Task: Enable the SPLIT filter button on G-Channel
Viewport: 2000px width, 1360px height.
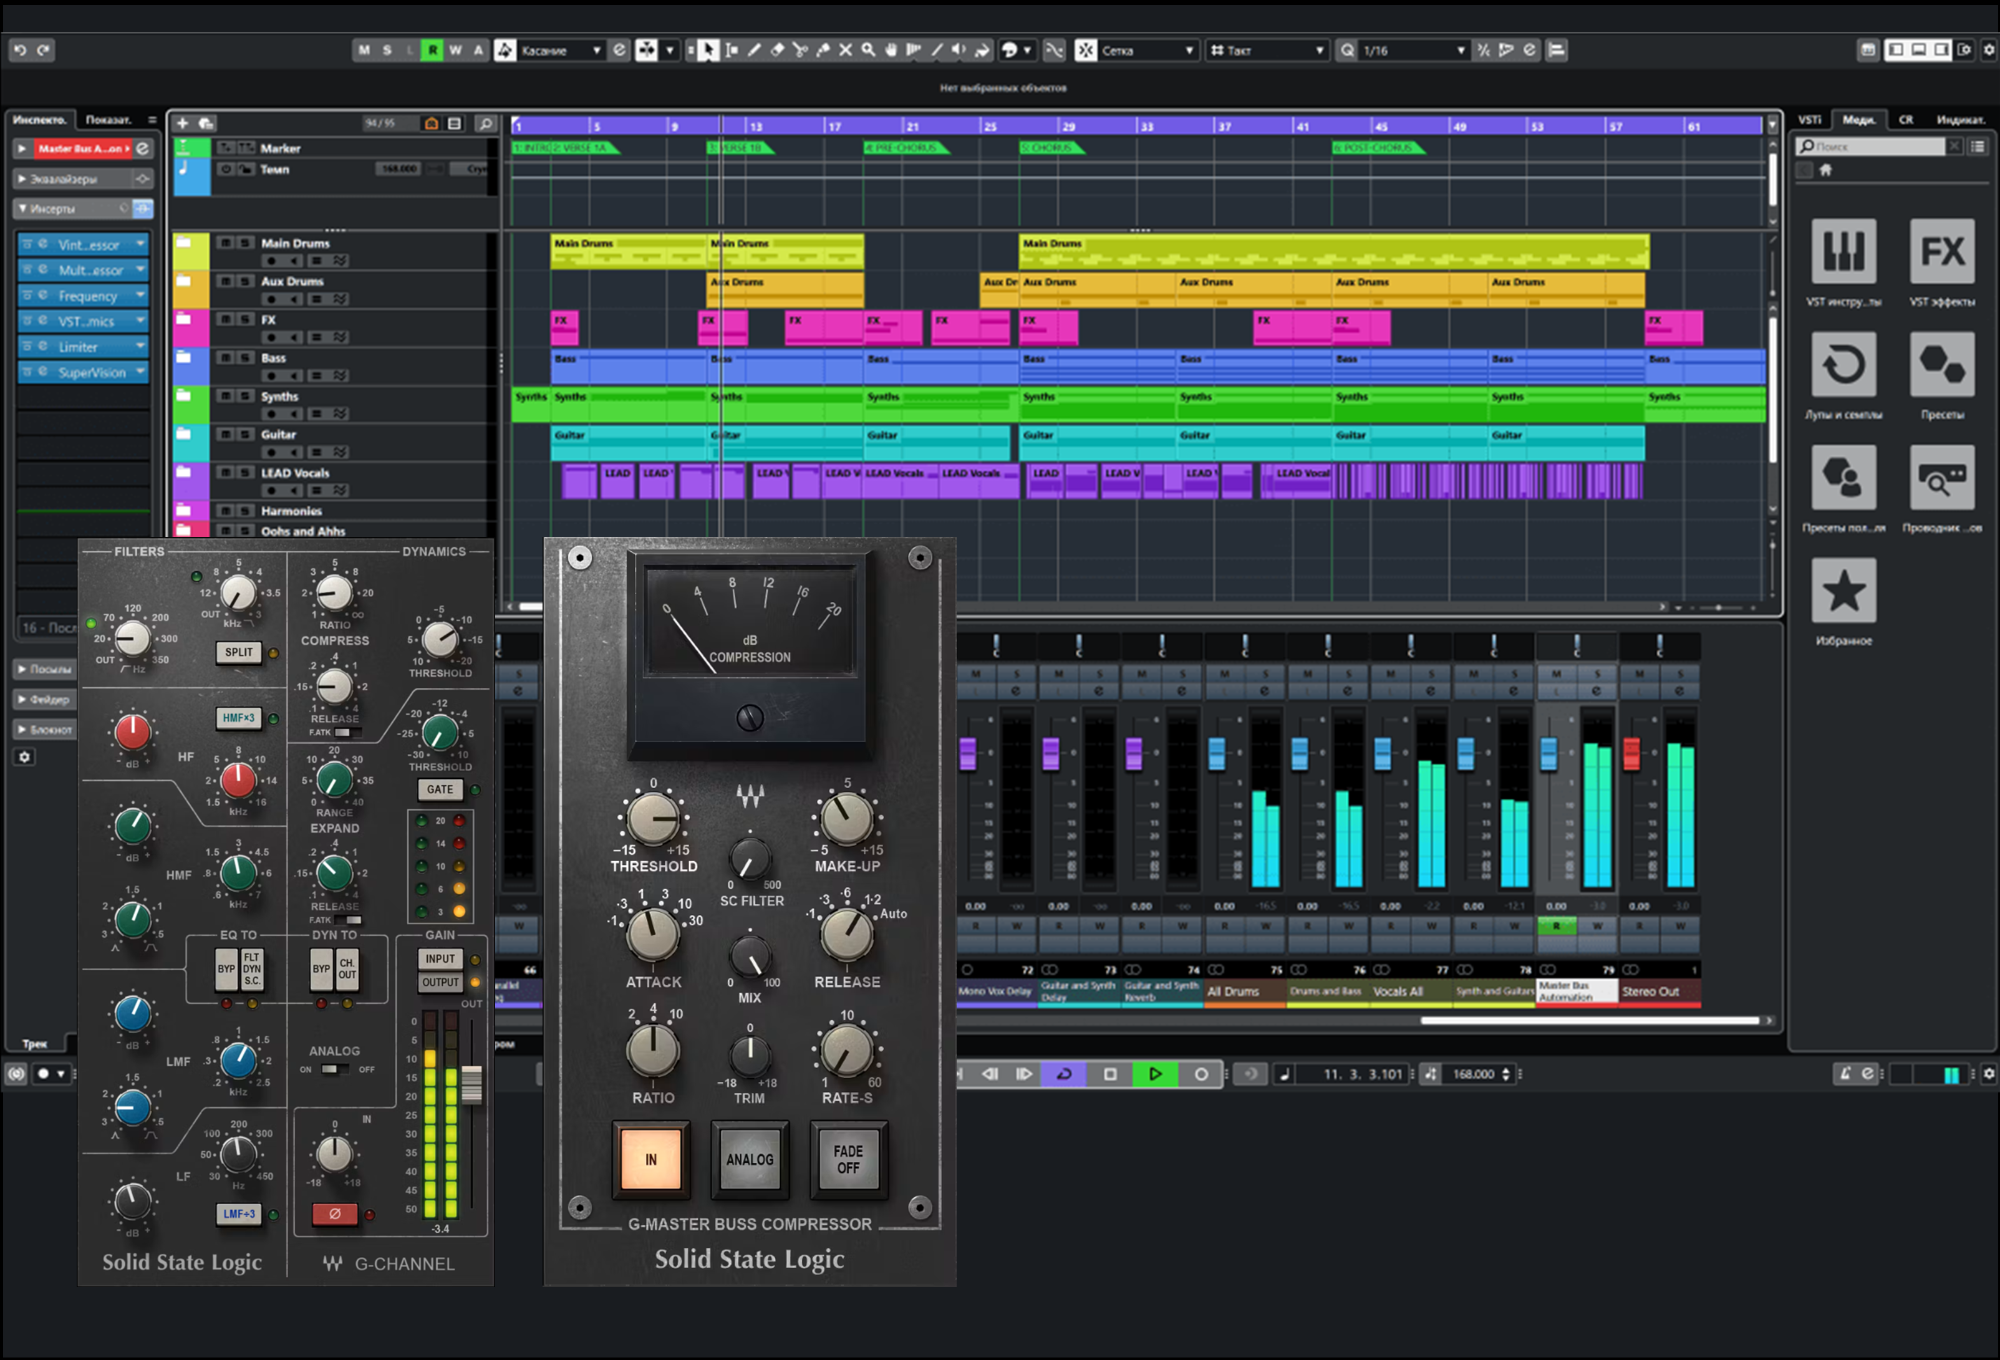Action: (x=238, y=652)
